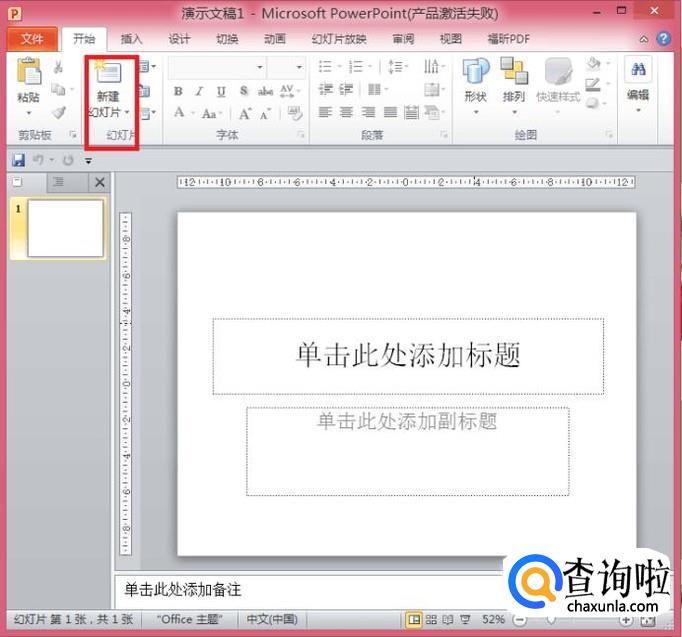This screenshot has height=637, width=682.
Task: Center align paragraph text
Action: tap(346, 113)
